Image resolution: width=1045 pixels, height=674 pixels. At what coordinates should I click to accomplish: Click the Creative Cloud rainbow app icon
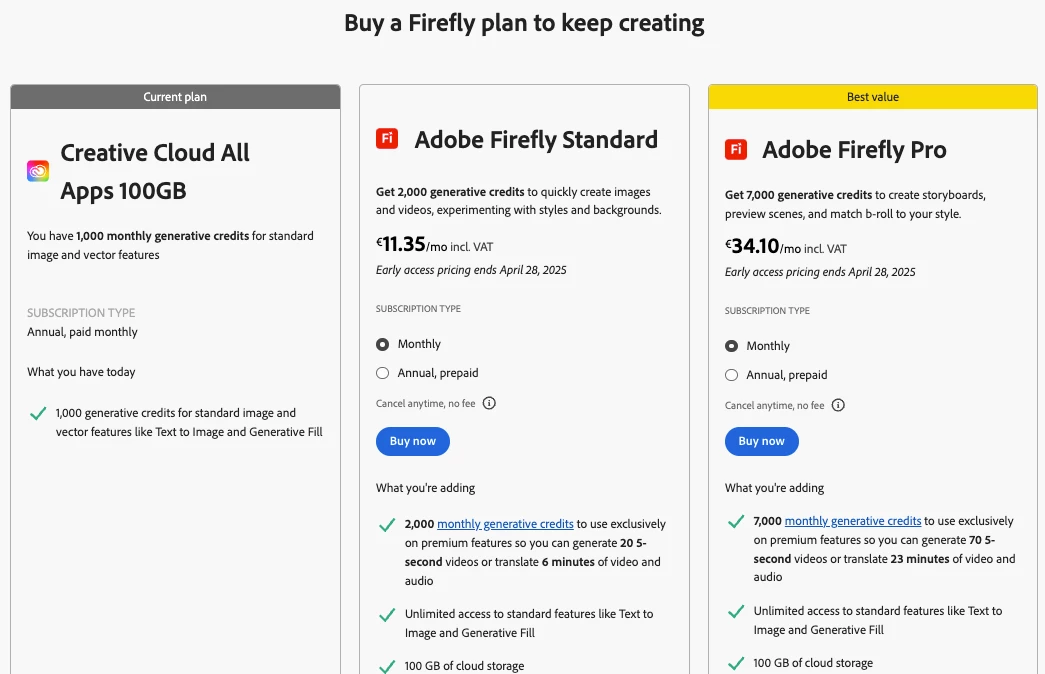38,171
